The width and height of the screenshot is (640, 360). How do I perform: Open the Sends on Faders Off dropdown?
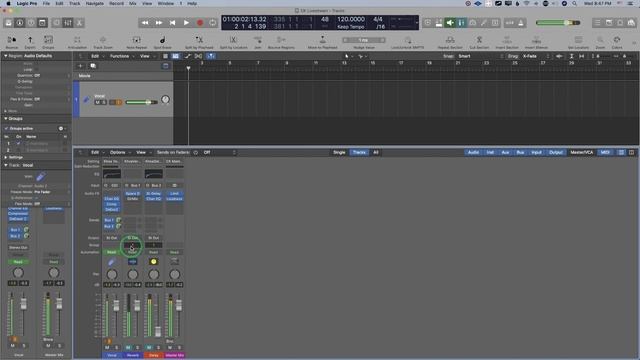point(219,152)
